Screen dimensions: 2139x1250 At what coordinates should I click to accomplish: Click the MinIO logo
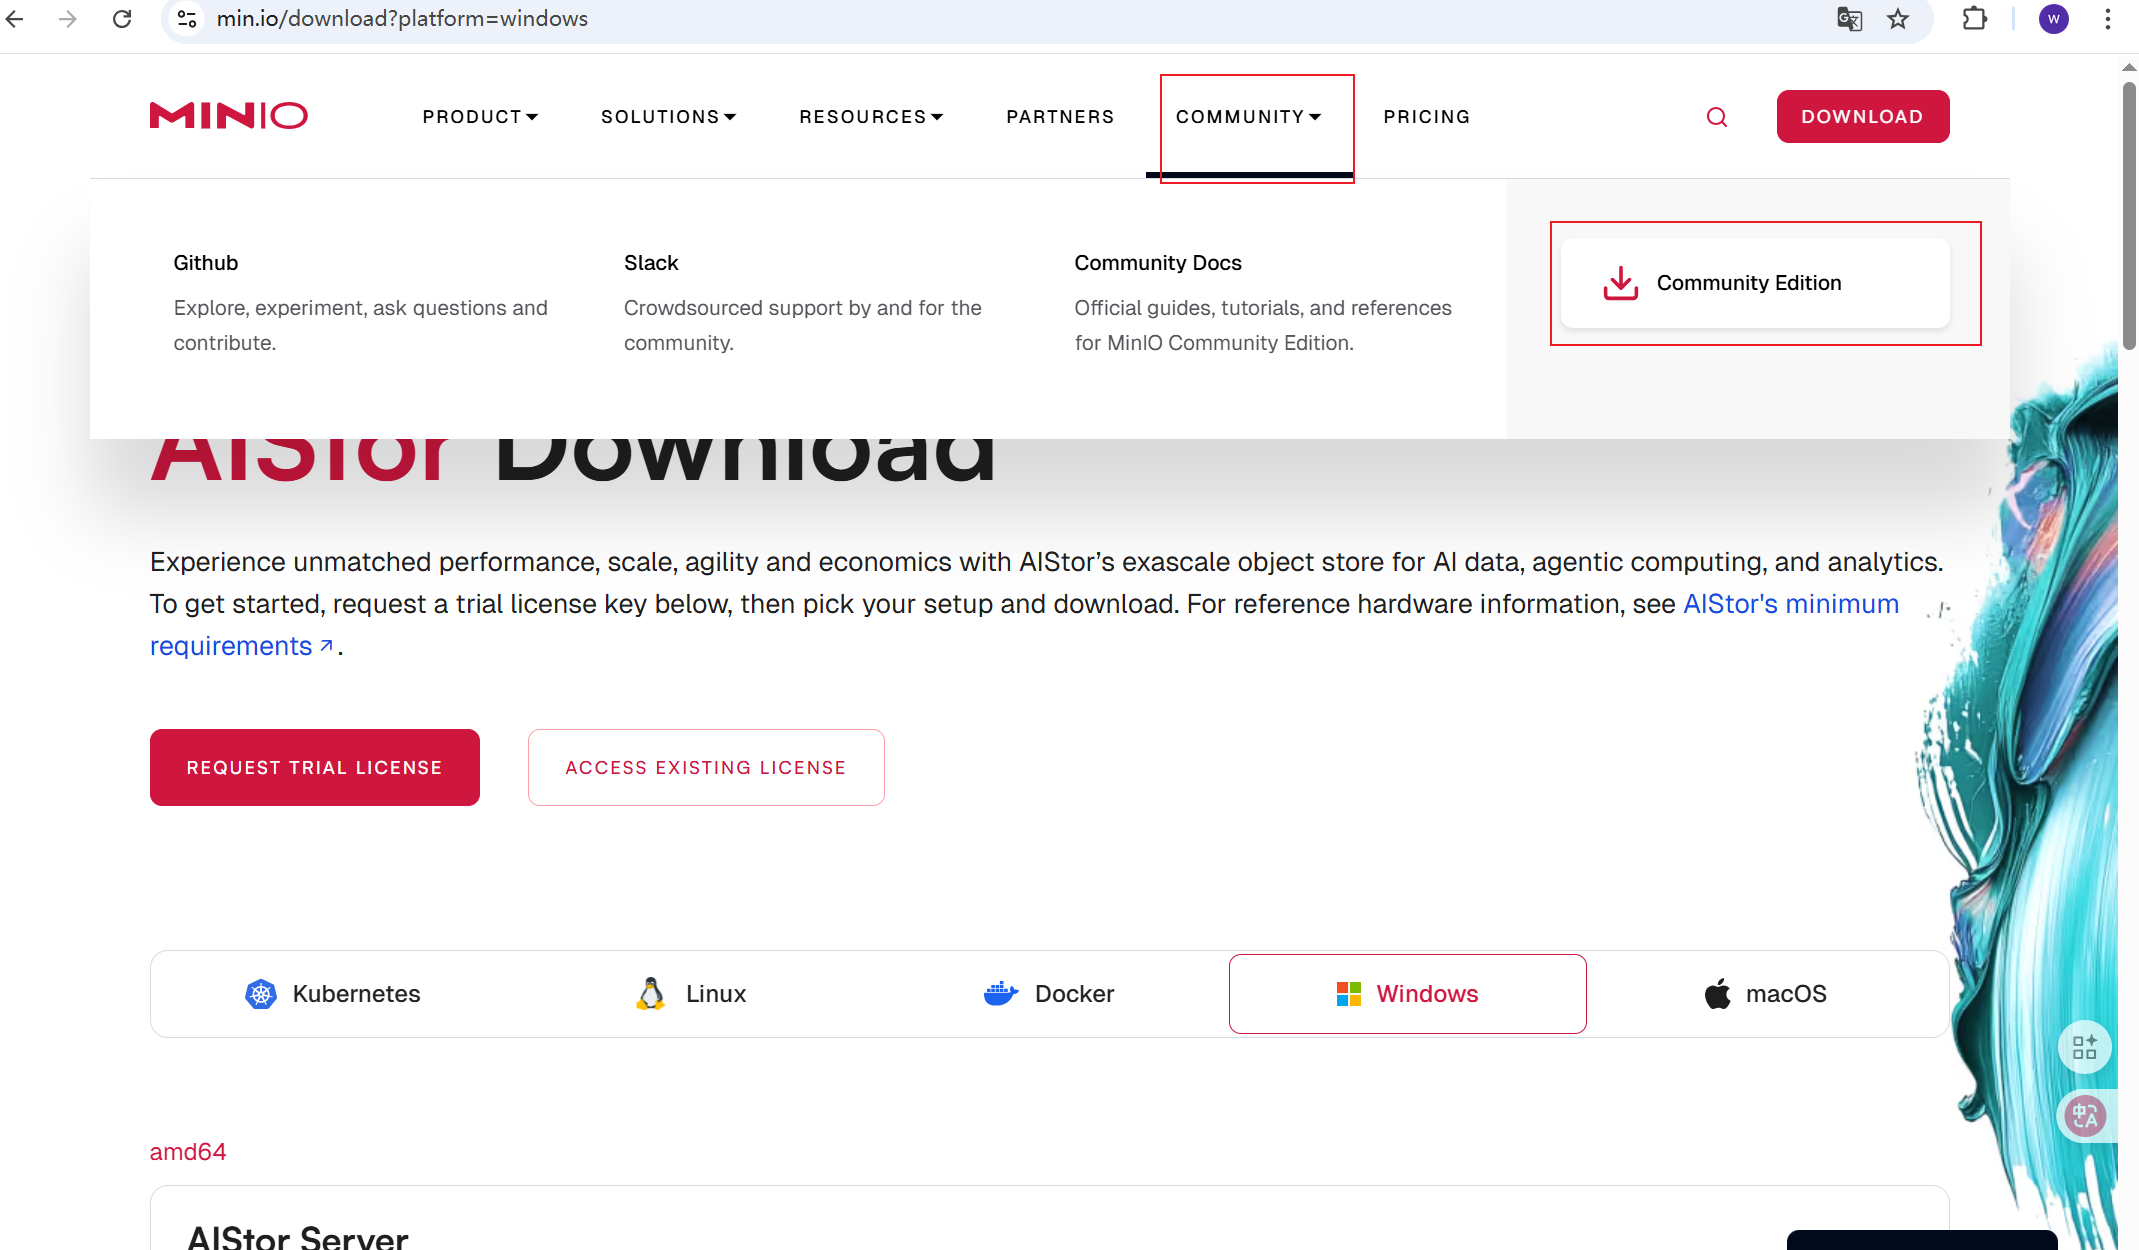coord(229,116)
